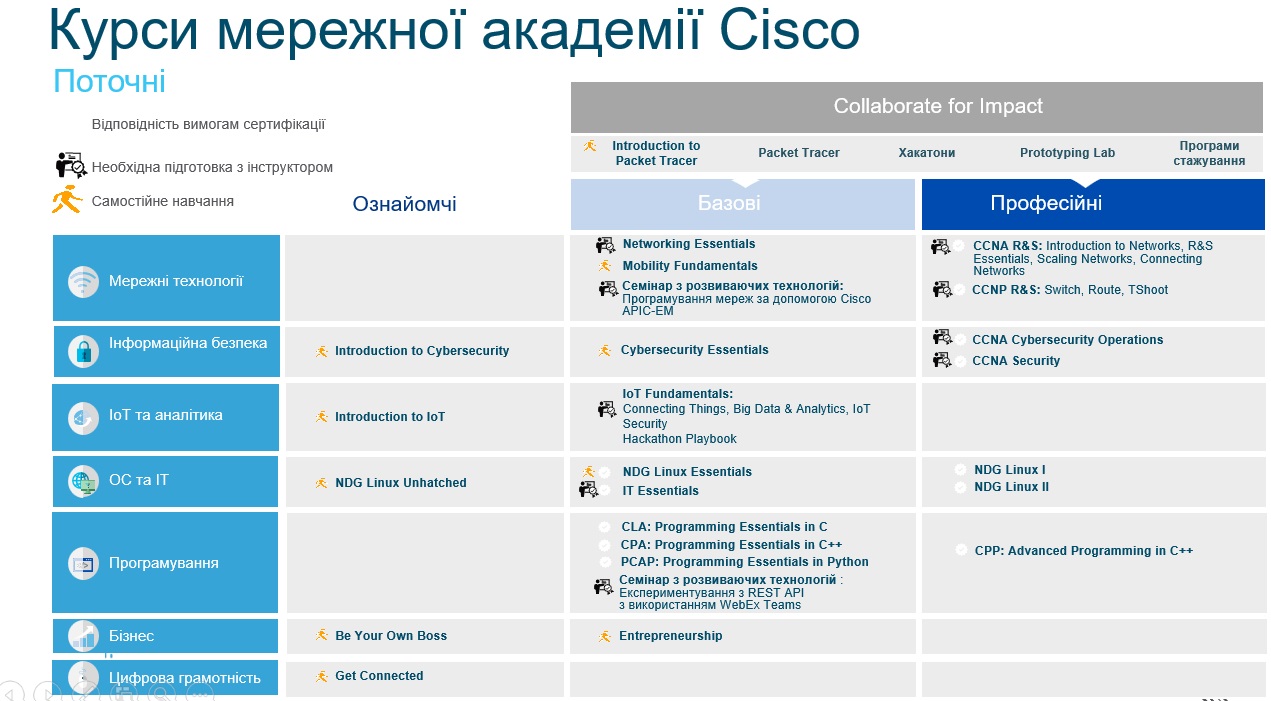This screenshot has height=701, width=1271.
Task: Click the instructor icon beside CCNA R&S
Action: point(941,246)
